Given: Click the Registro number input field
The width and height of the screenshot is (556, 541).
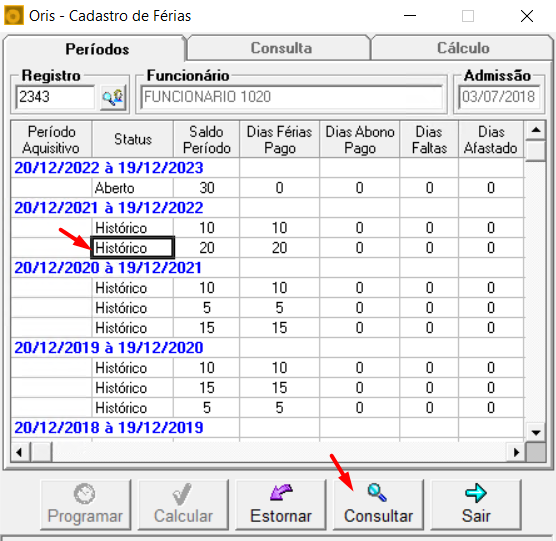Looking at the screenshot, I should click(56, 97).
